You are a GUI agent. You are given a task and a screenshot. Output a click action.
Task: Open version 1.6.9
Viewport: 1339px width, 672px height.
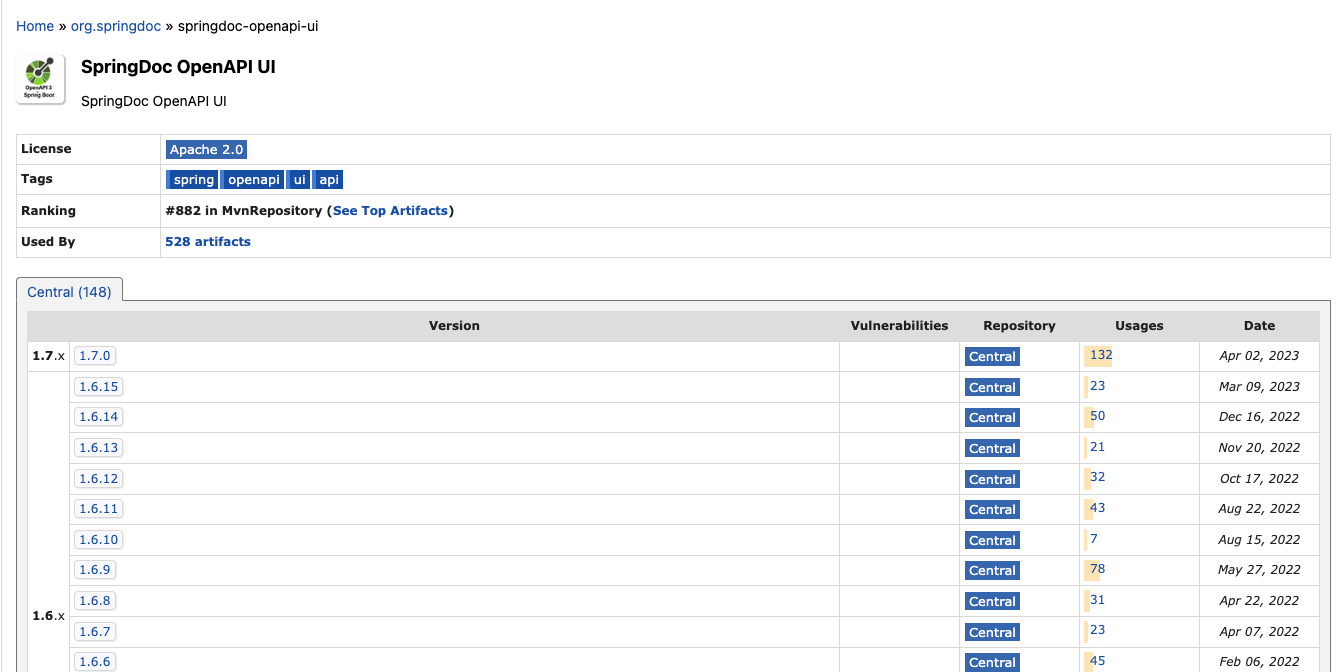tap(94, 569)
